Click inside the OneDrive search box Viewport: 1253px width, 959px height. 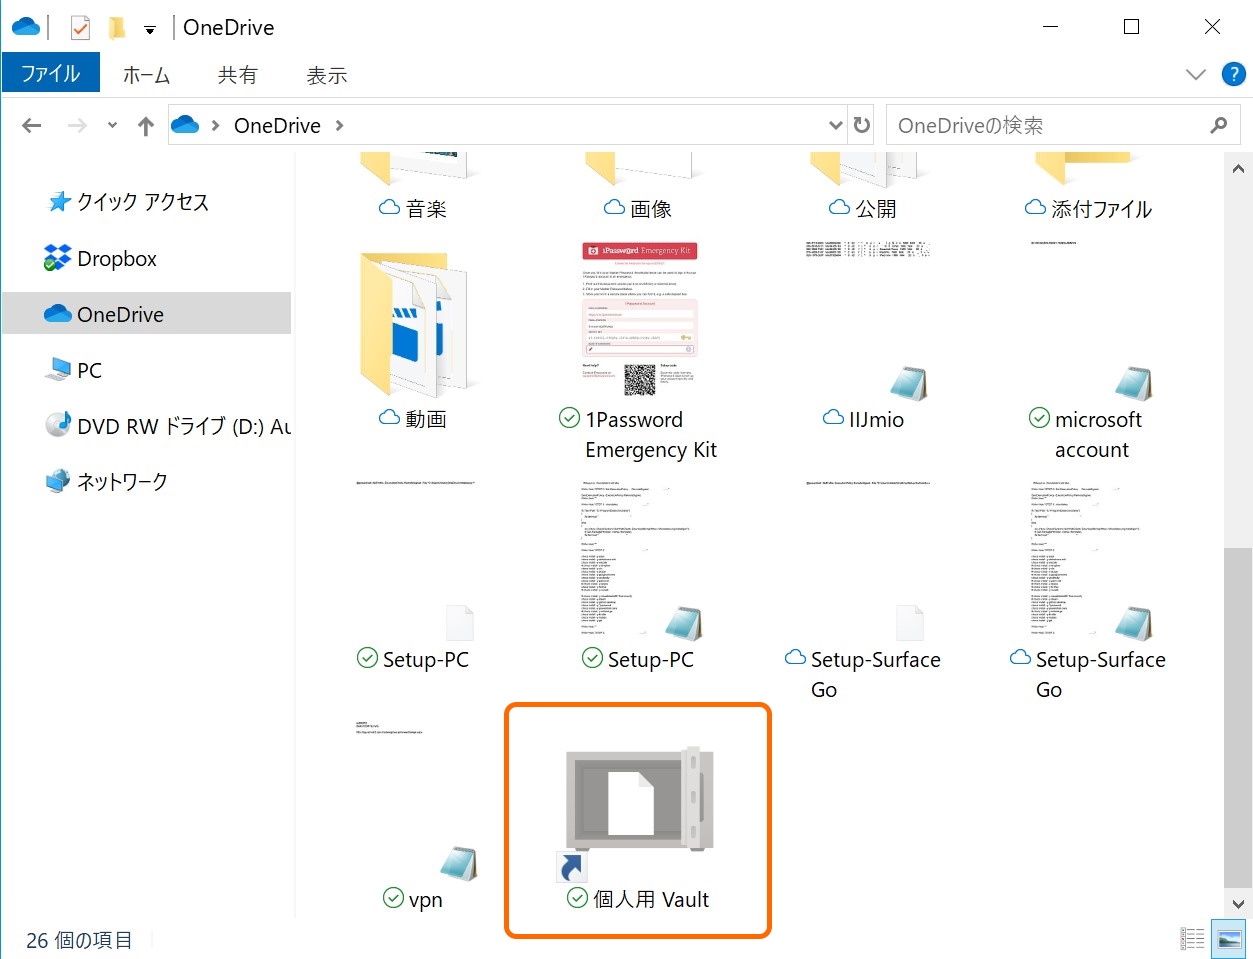pyautogui.click(x=1040, y=124)
